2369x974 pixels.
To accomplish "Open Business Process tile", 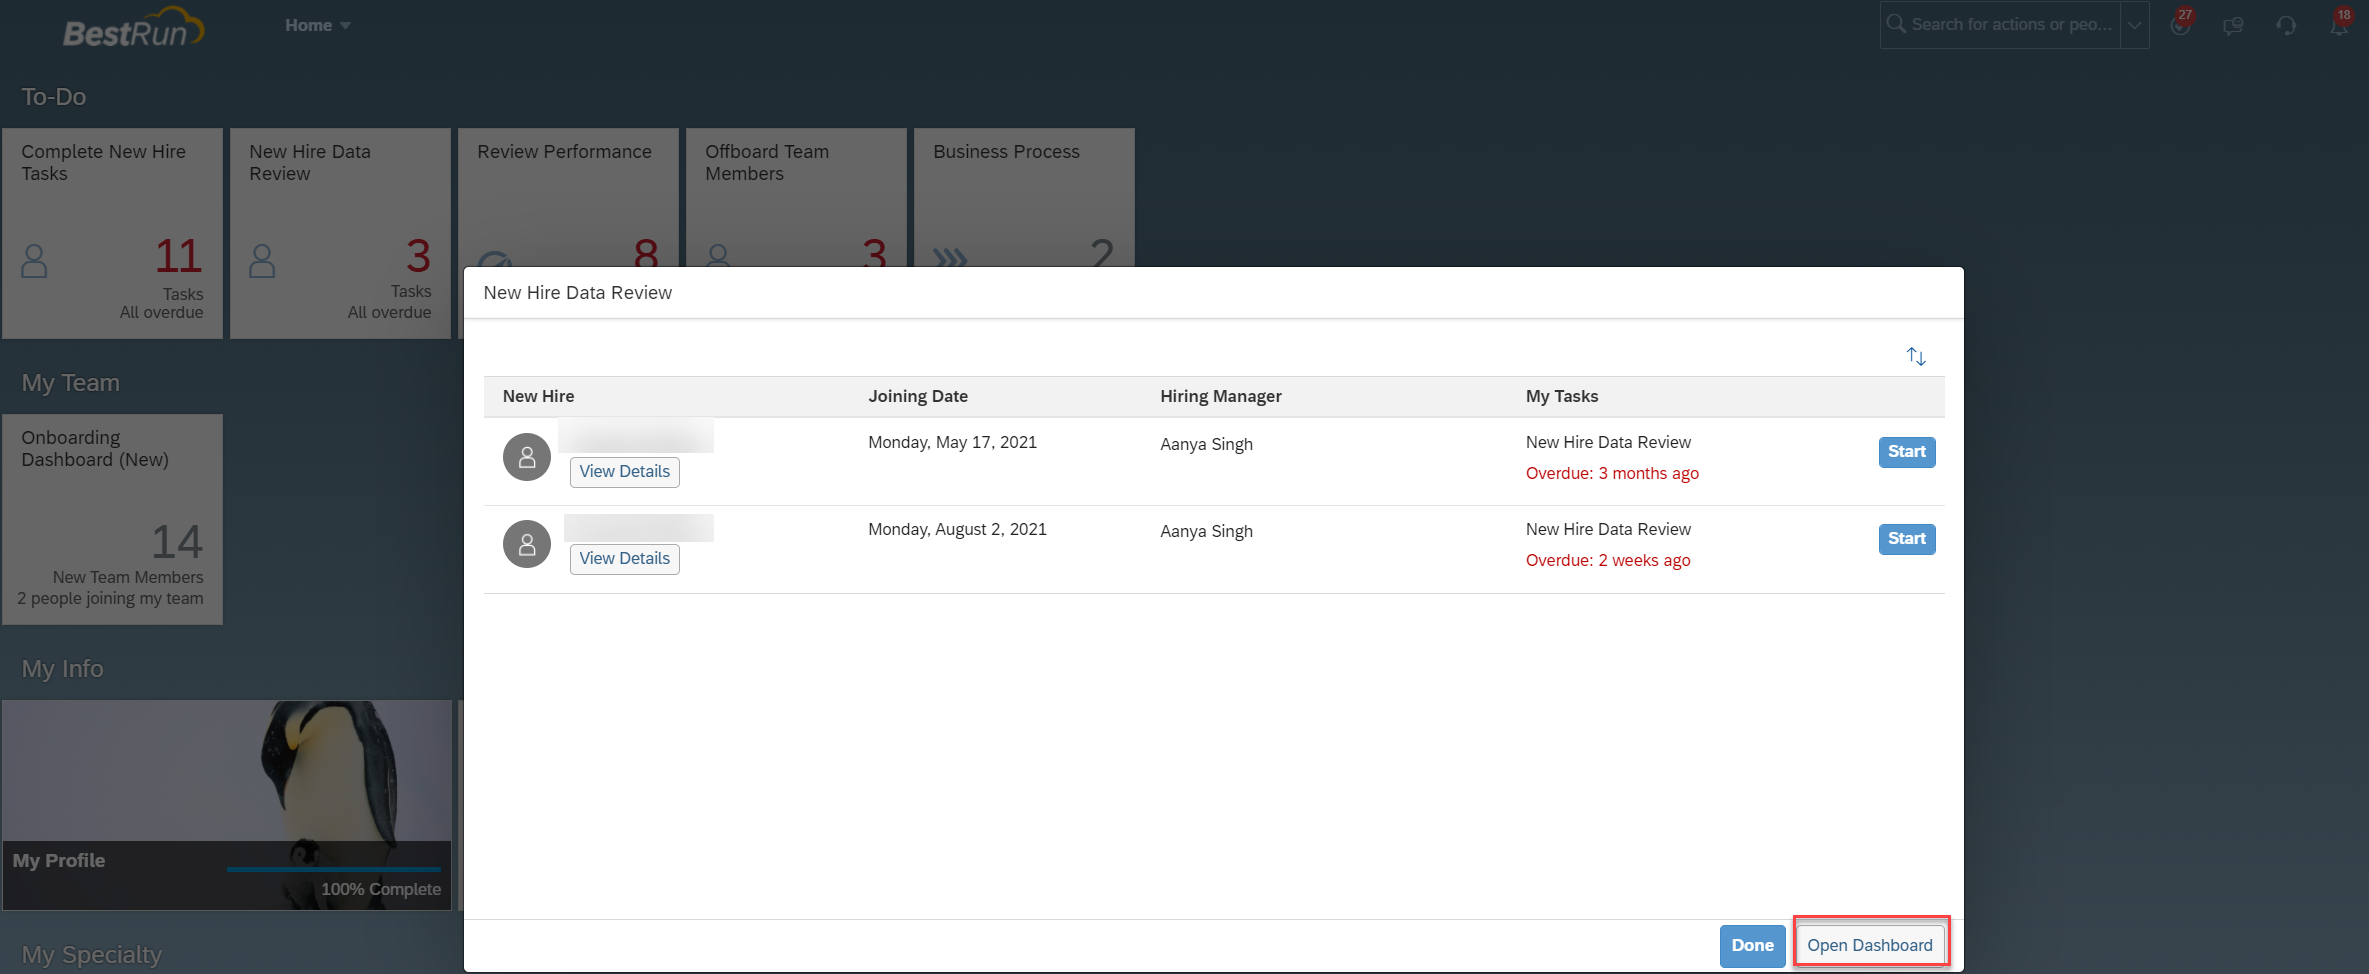I will tap(1024, 197).
